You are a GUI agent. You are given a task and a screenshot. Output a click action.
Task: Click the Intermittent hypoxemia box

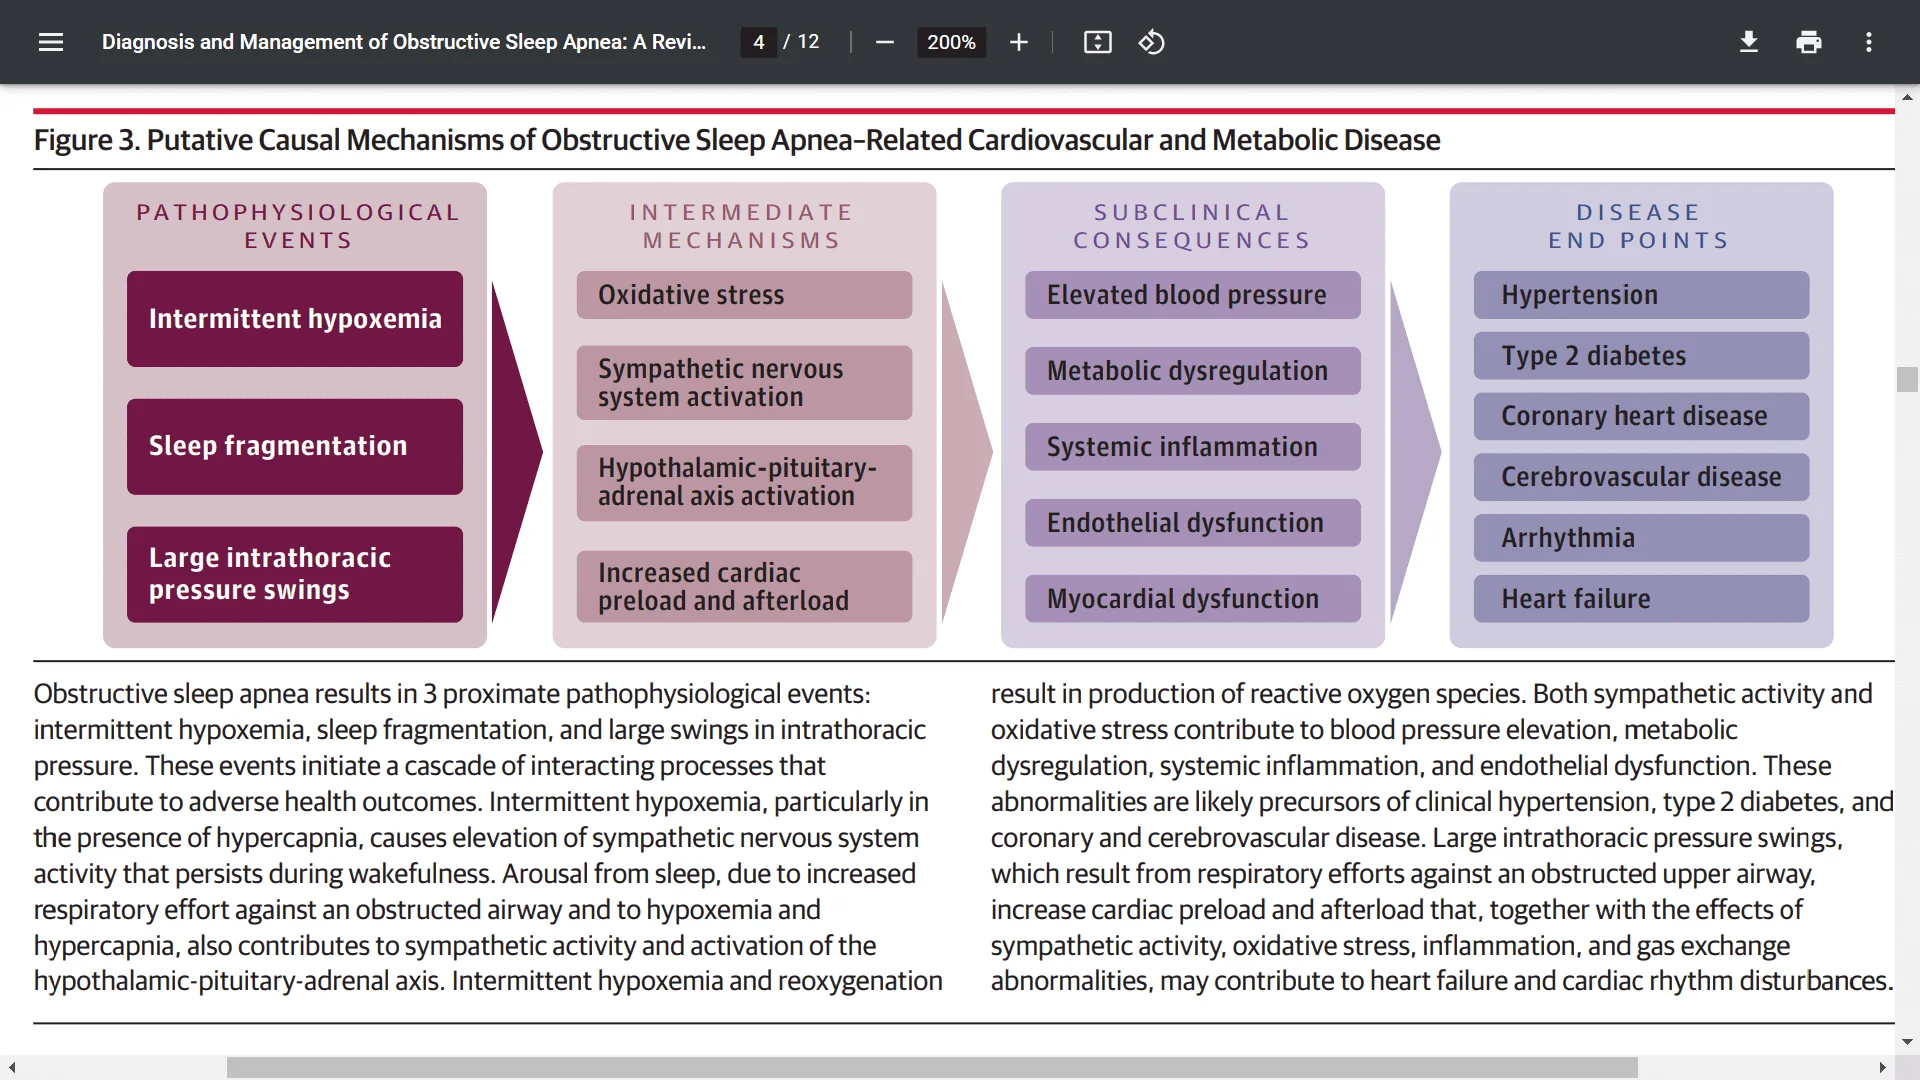pos(295,319)
